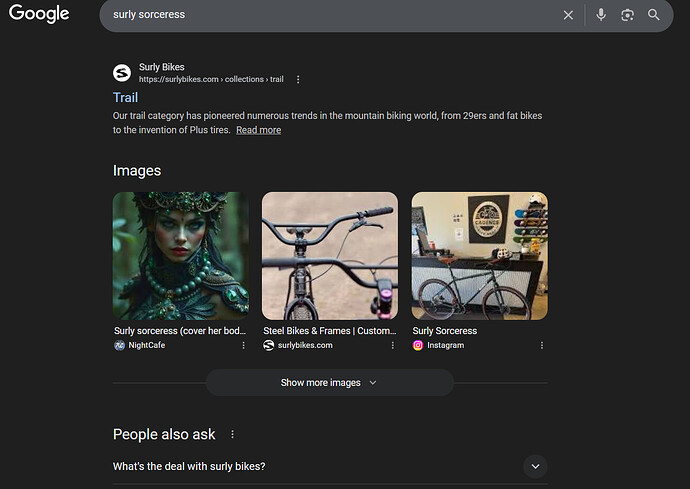Open Google Lens image search
Image resolution: width=690 pixels, height=489 pixels.
tap(627, 15)
